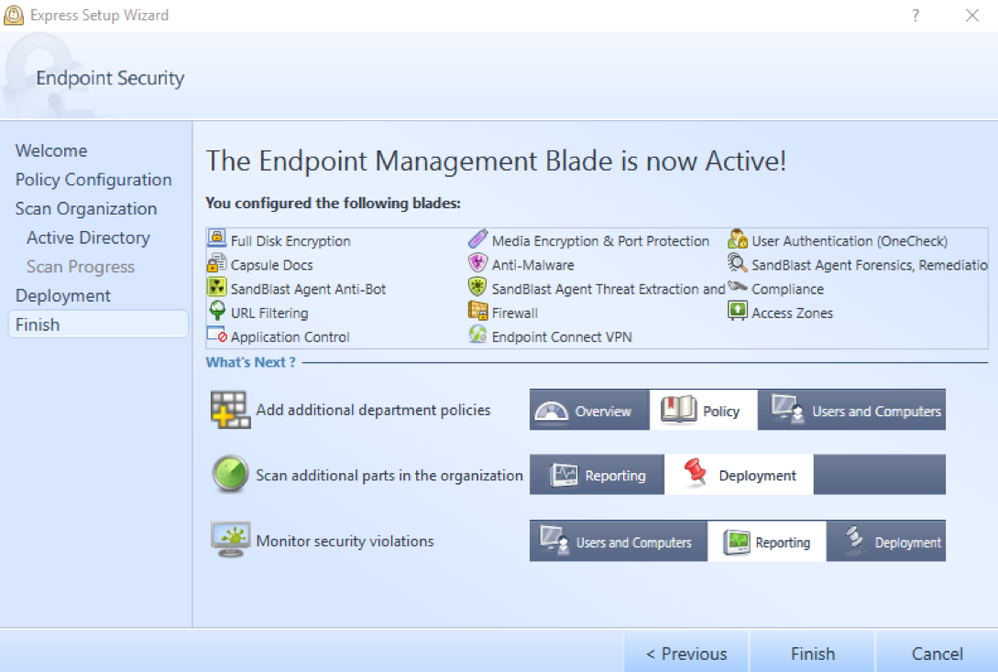Open help with the question mark button
Screen dimensions: 998x672
point(915,15)
